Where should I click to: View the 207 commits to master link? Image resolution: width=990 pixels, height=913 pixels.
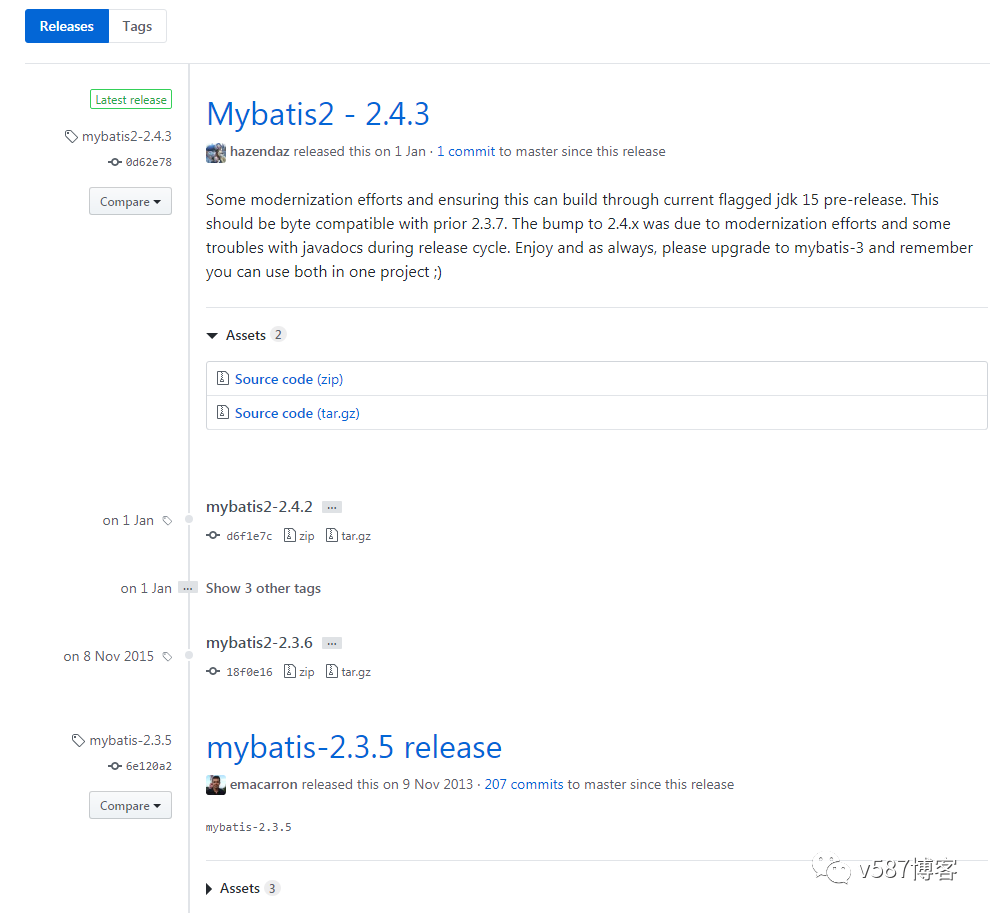coord(523,784)
